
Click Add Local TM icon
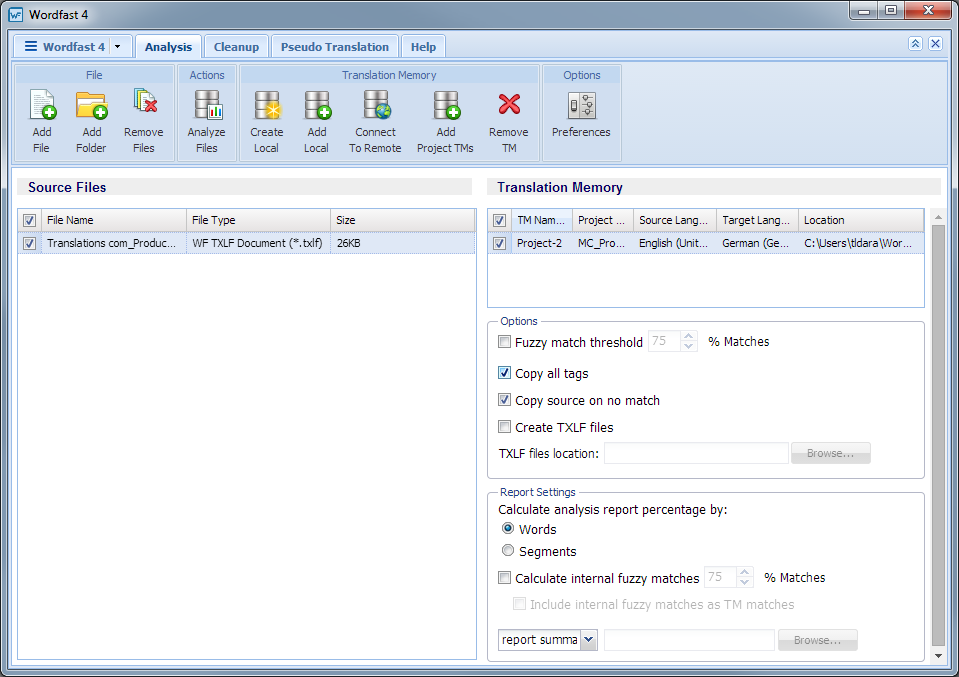coord(317,105)
